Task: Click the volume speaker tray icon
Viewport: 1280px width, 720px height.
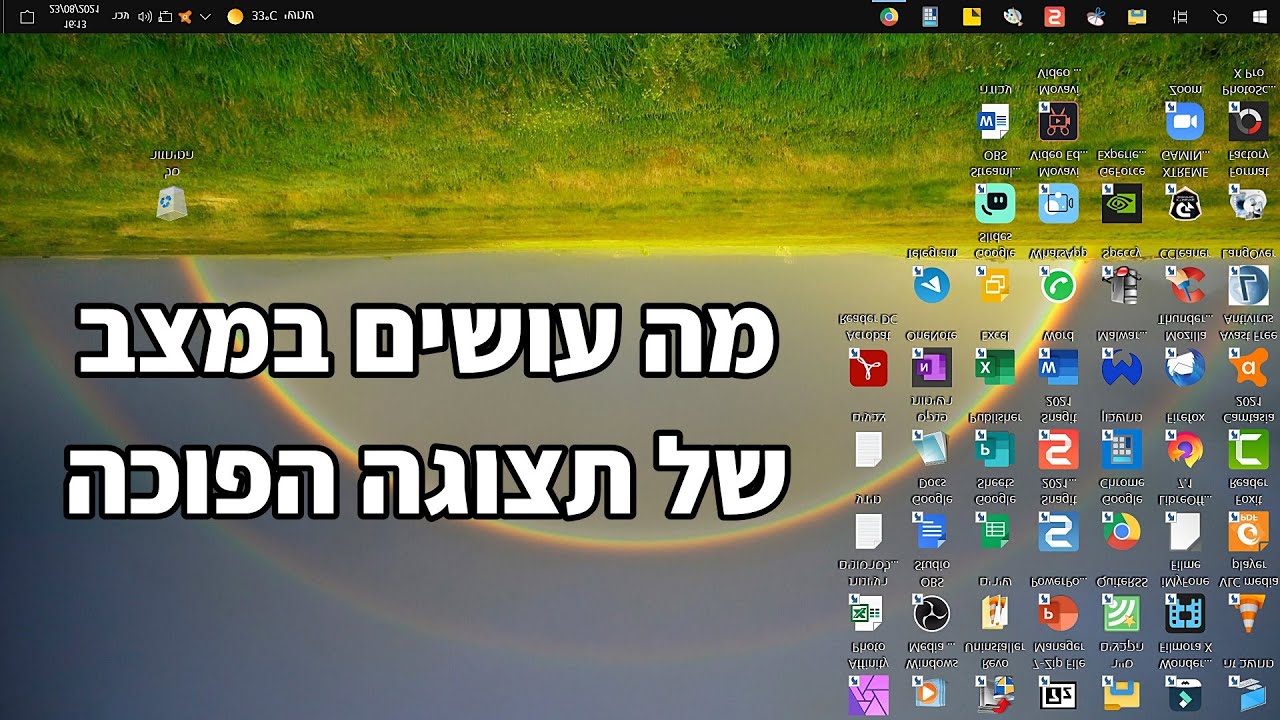Action: 144,16
